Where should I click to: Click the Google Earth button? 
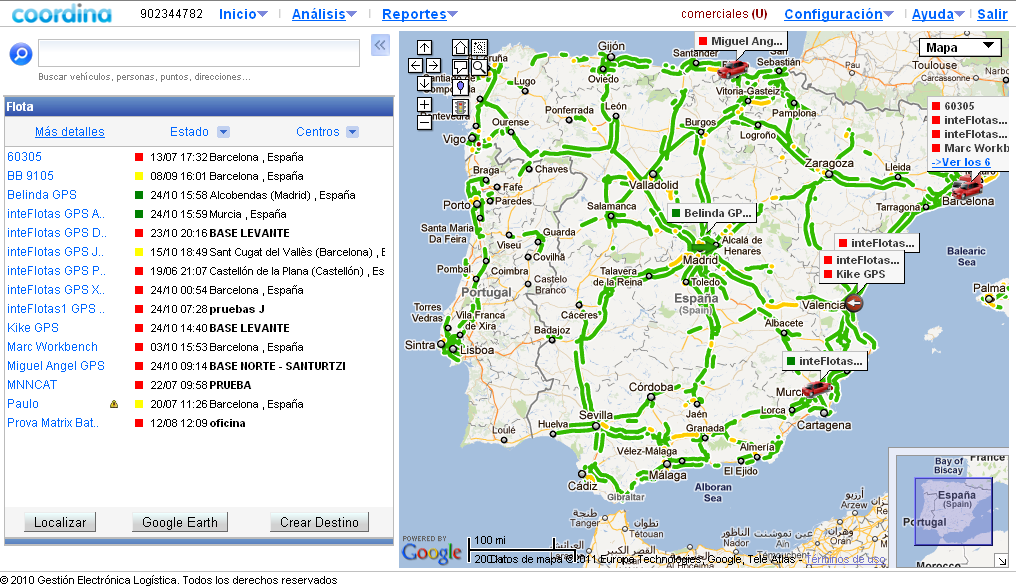click(x=179, y=522)
